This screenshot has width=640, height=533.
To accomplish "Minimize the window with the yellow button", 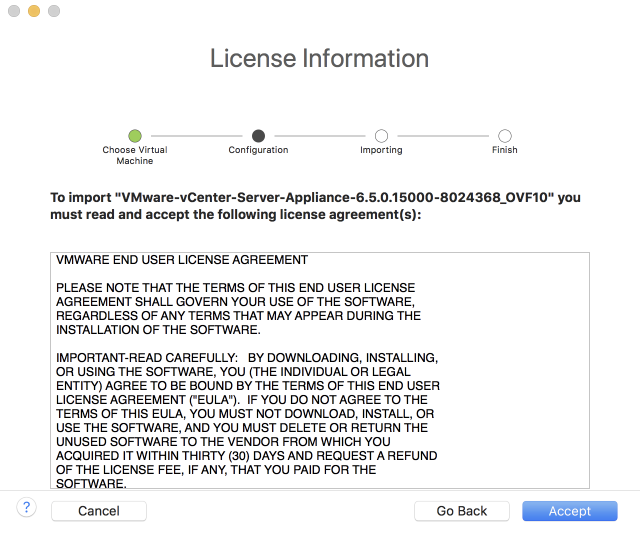I will [34, 11].
